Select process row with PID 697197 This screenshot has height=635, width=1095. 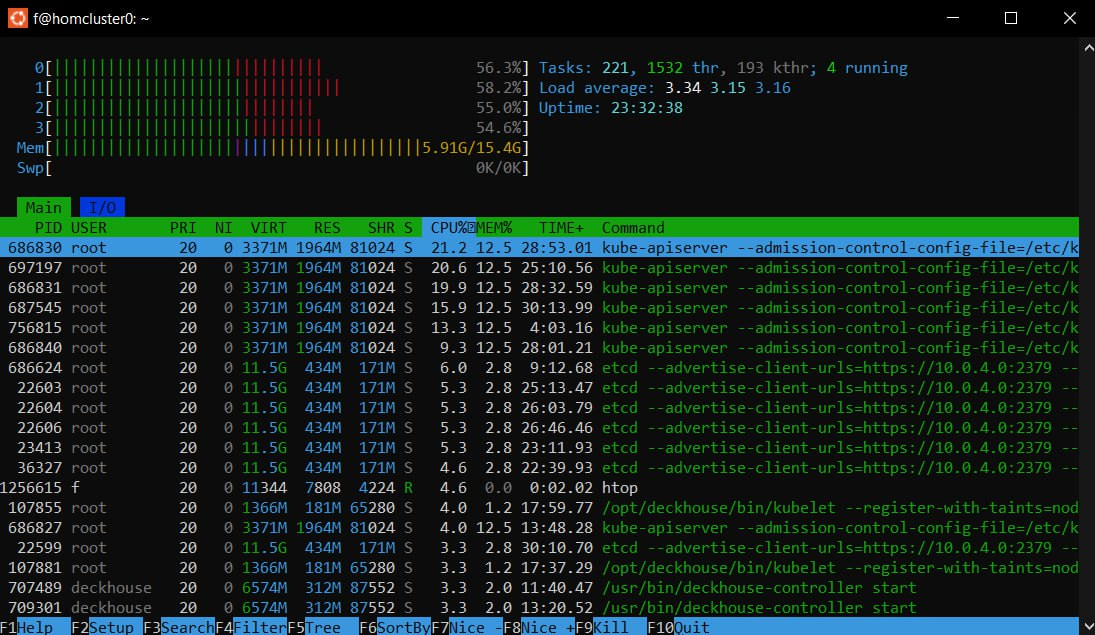pos(539,268)
